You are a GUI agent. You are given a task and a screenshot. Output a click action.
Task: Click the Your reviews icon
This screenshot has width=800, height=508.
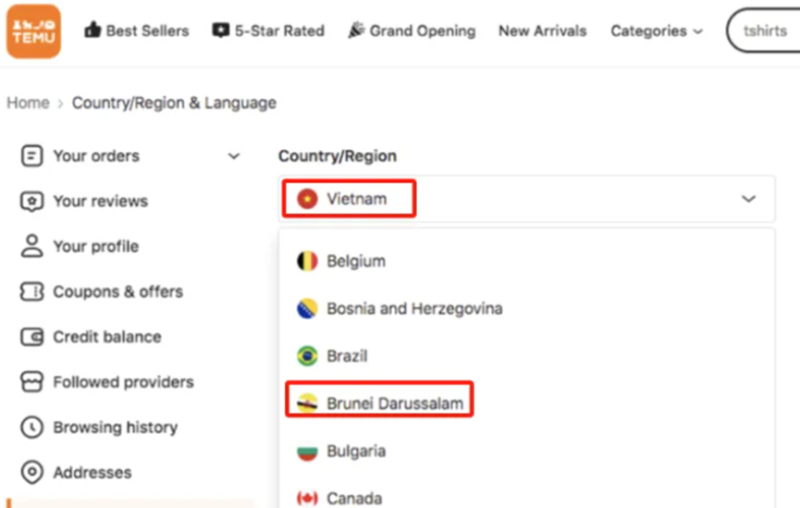33,201
